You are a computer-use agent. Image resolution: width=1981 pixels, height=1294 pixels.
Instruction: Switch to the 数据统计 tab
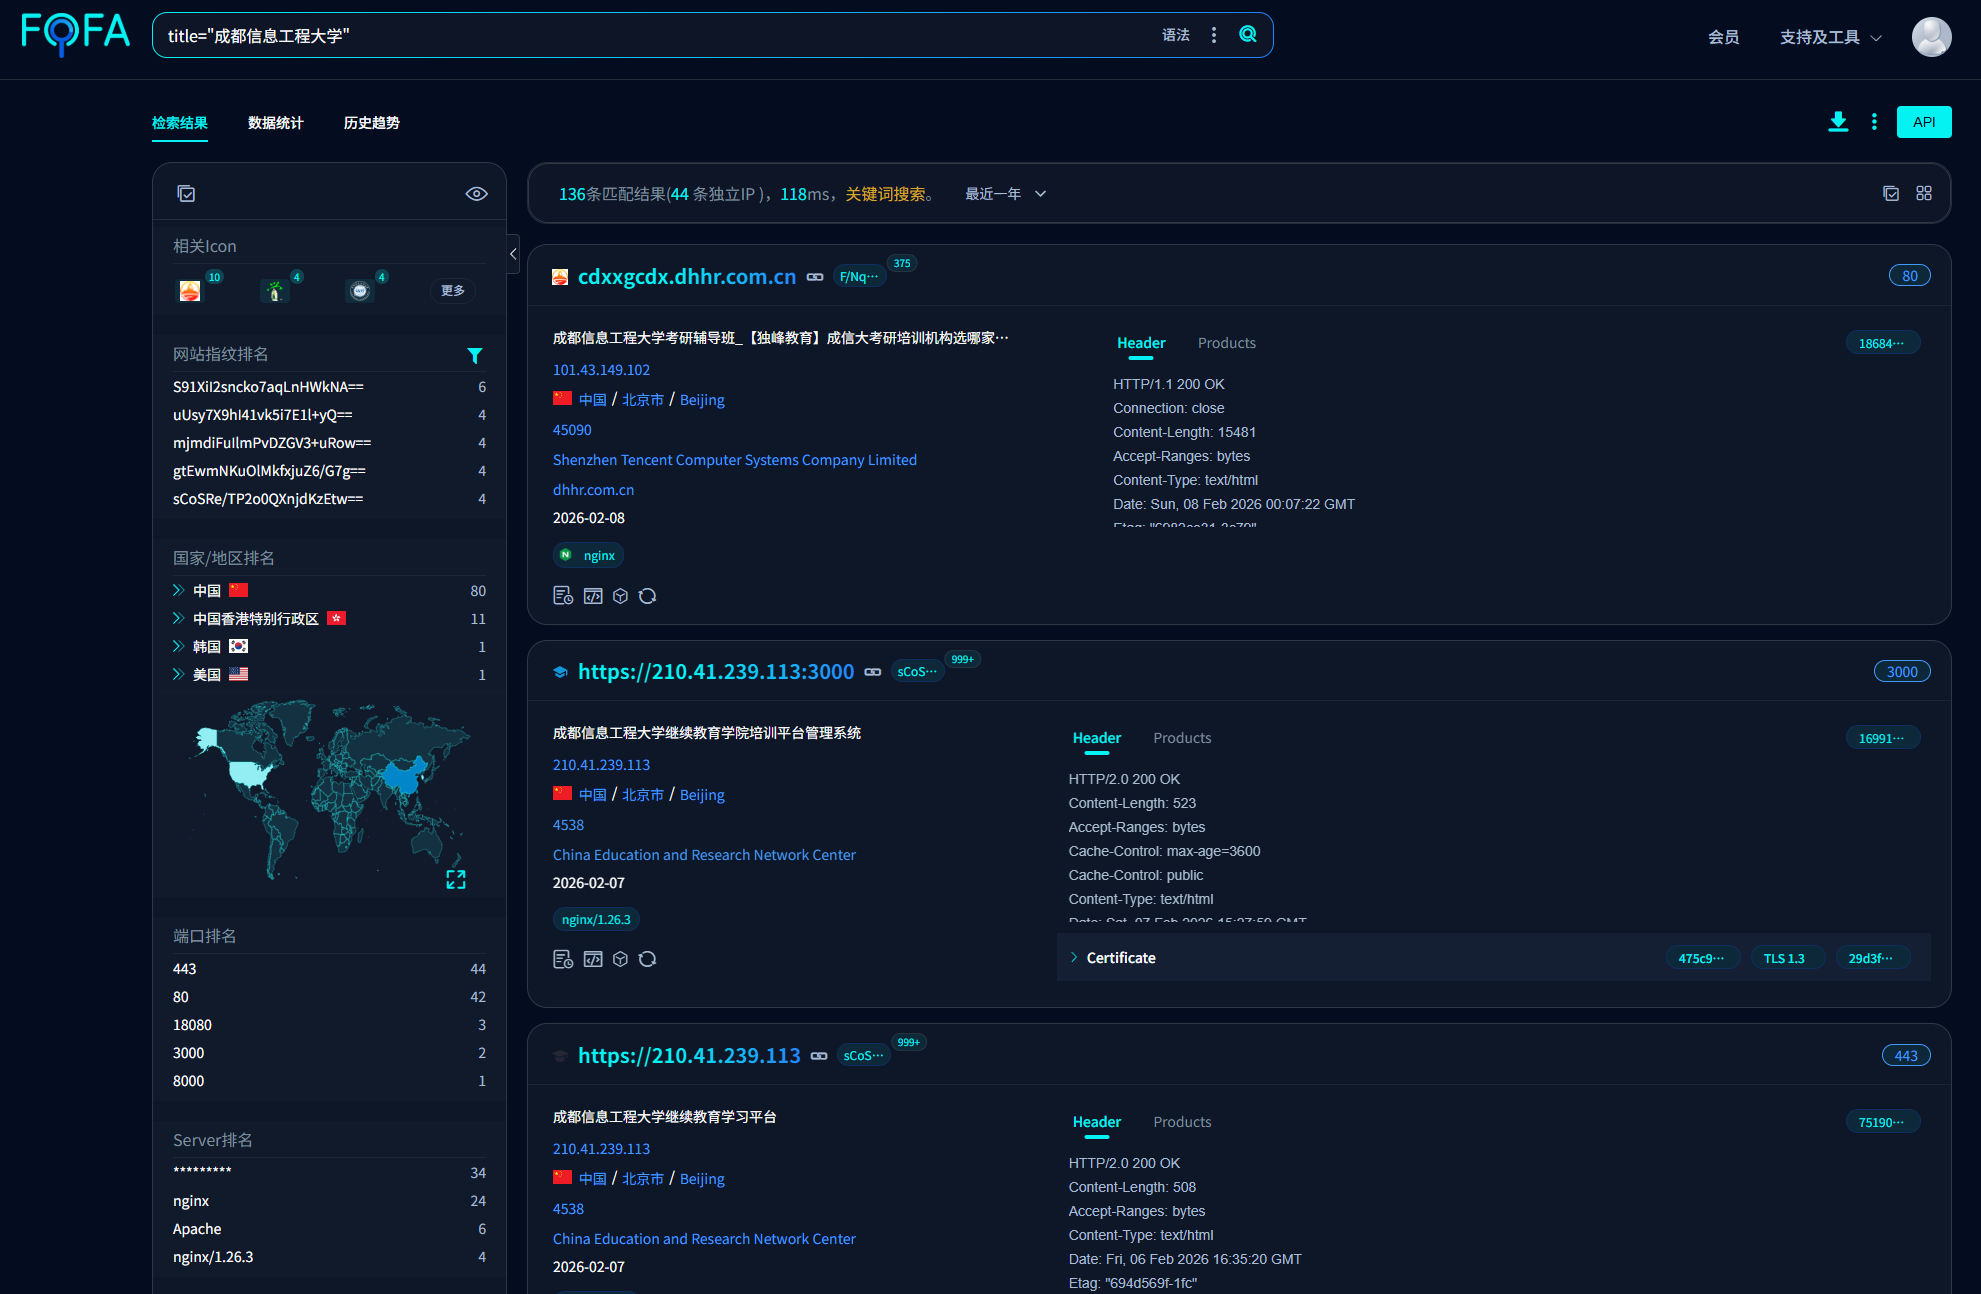(276, 123)
